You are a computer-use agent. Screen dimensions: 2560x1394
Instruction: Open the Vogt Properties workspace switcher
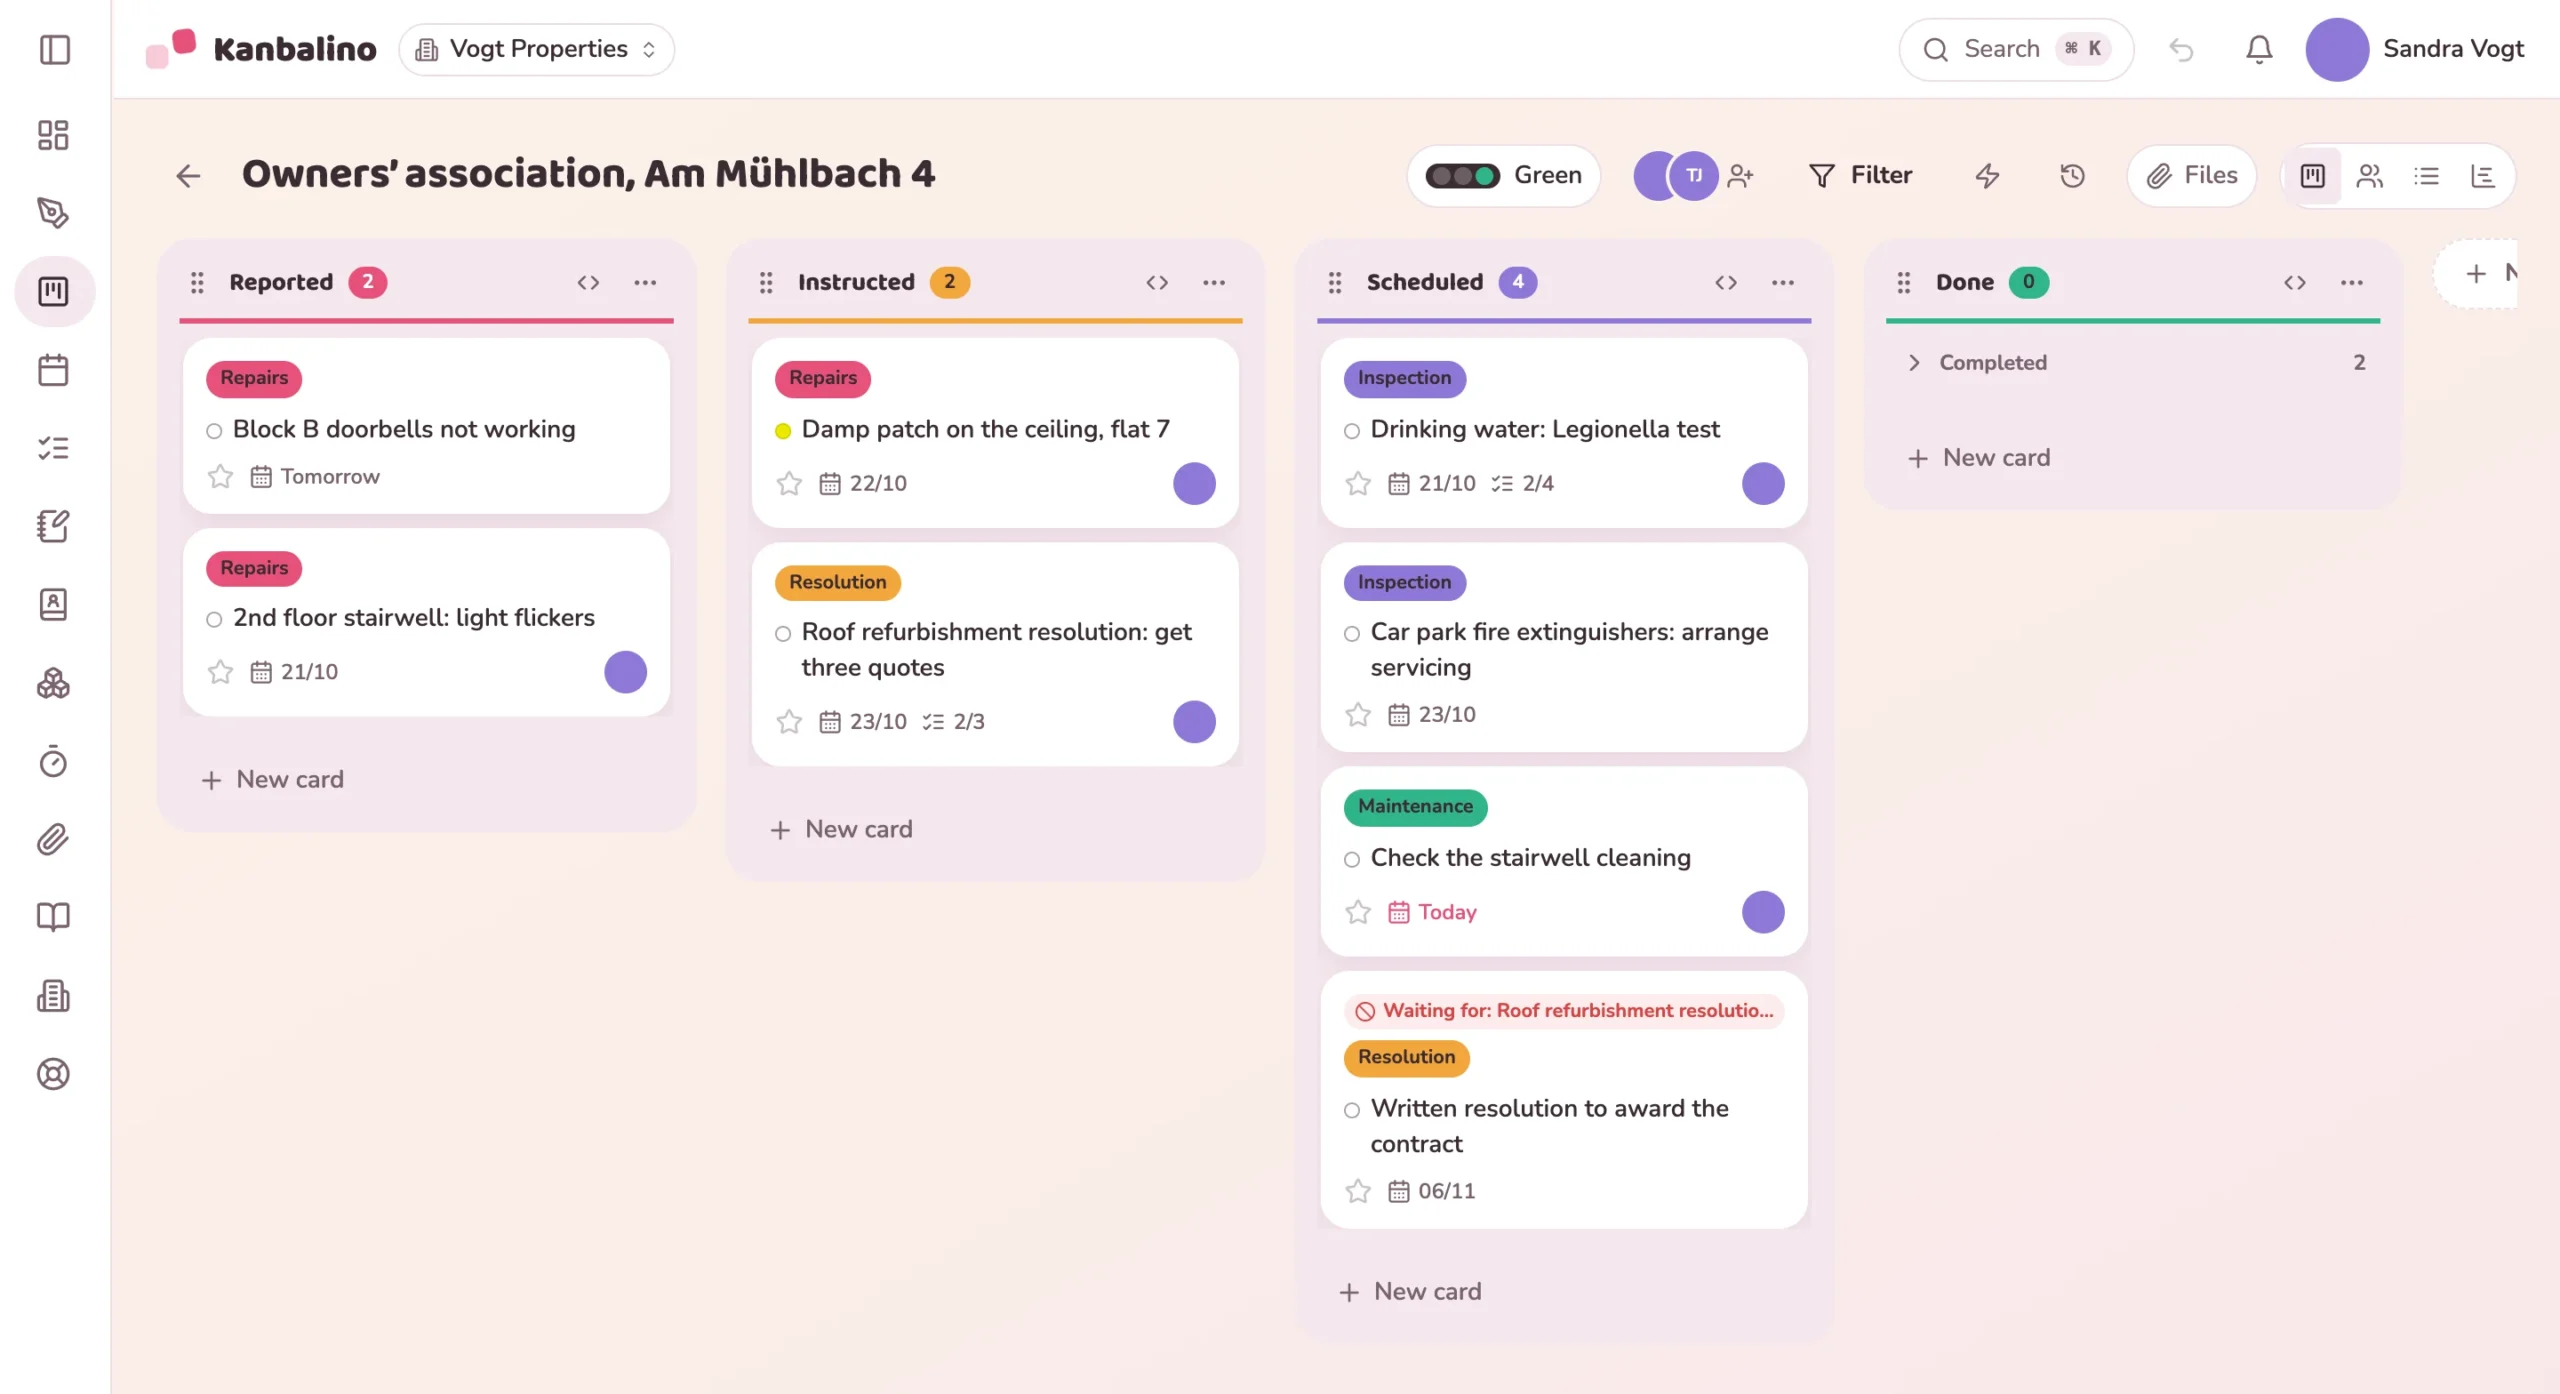pyautogui.click(x=537, y=49)
